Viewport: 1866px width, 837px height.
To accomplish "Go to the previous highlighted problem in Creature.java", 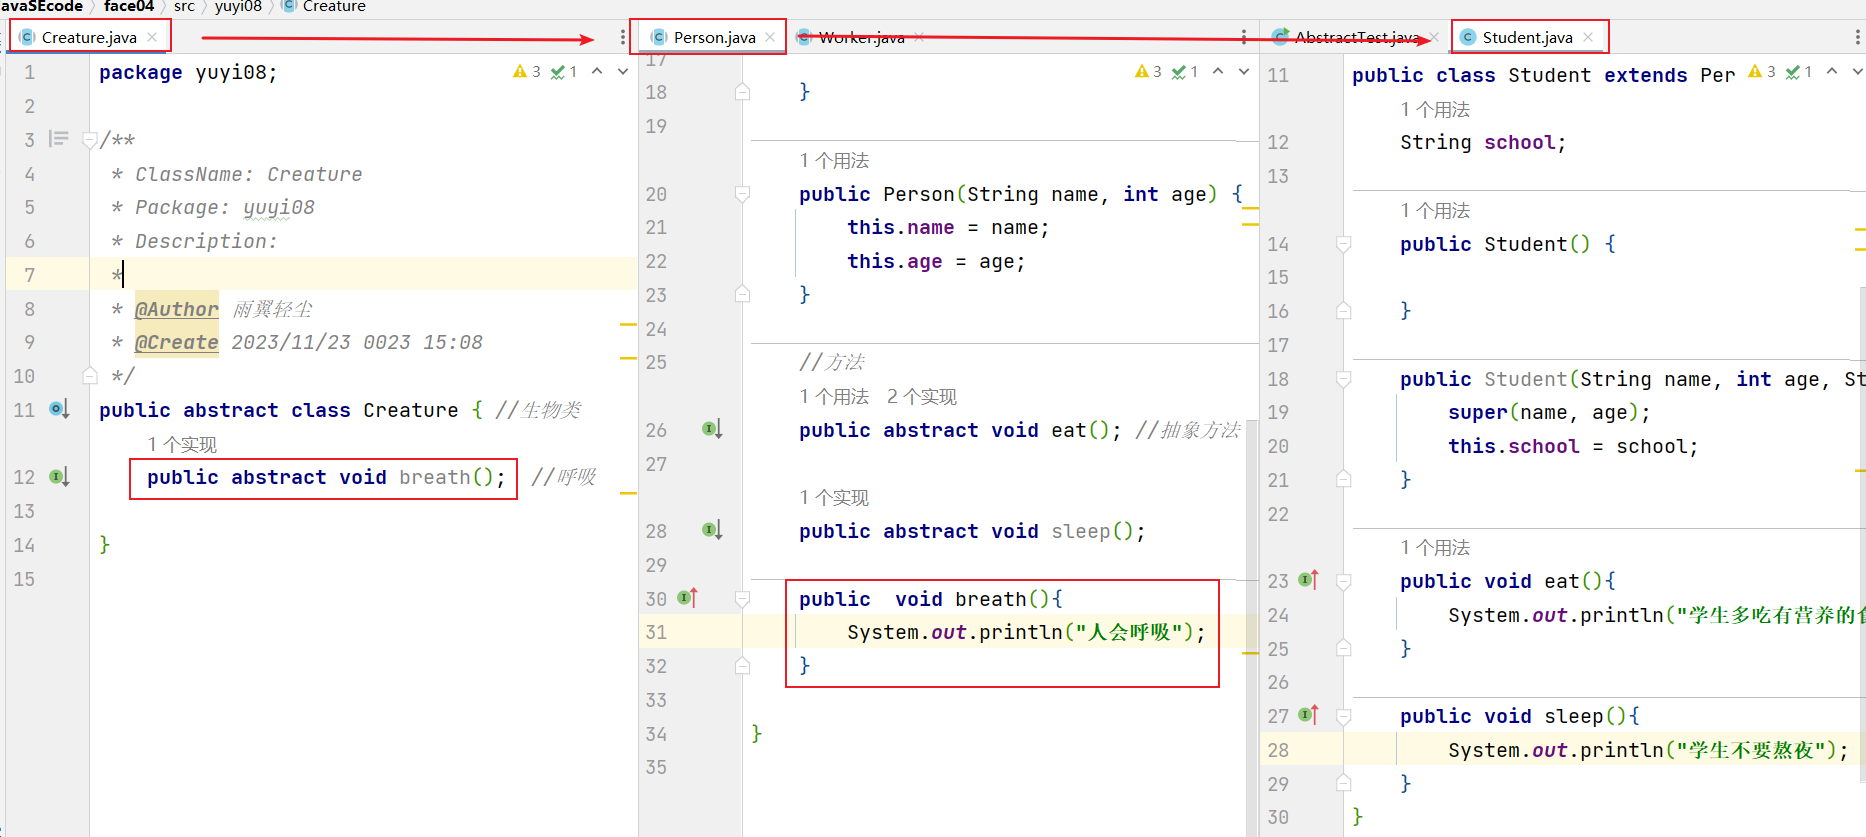I will [x=597, y=72].
